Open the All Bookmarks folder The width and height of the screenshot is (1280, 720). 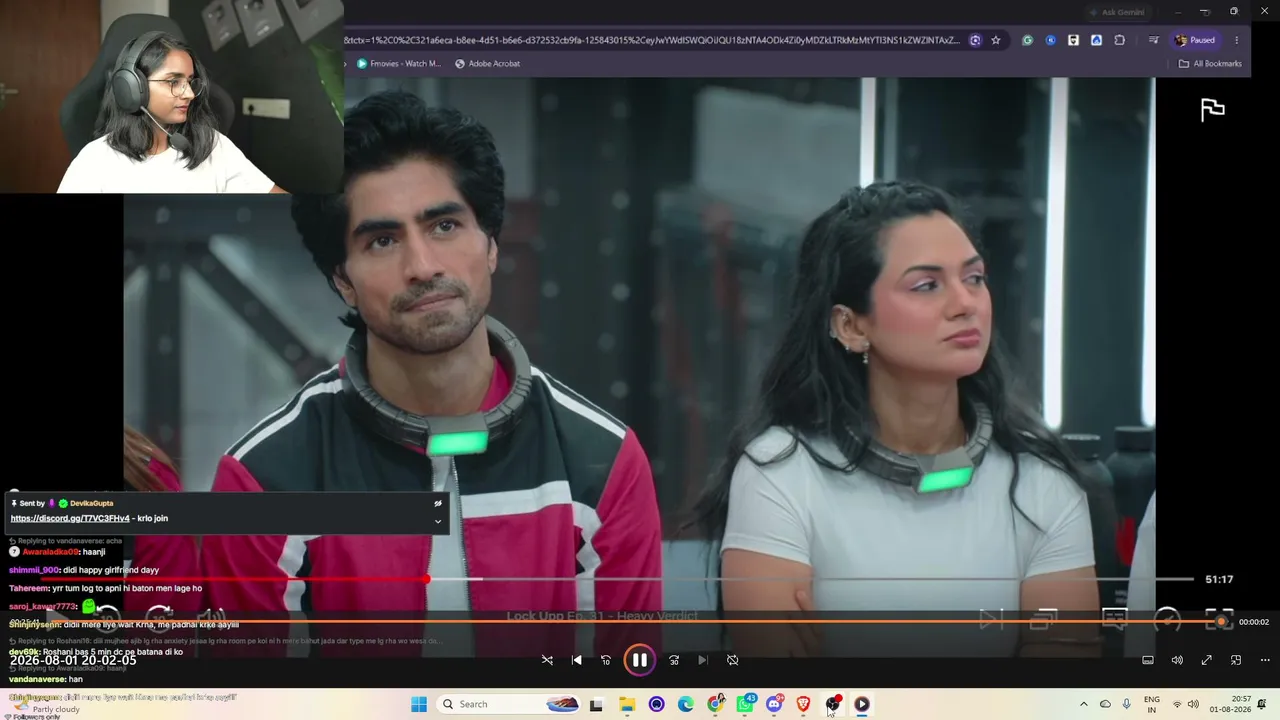[x=1210, y=63]
